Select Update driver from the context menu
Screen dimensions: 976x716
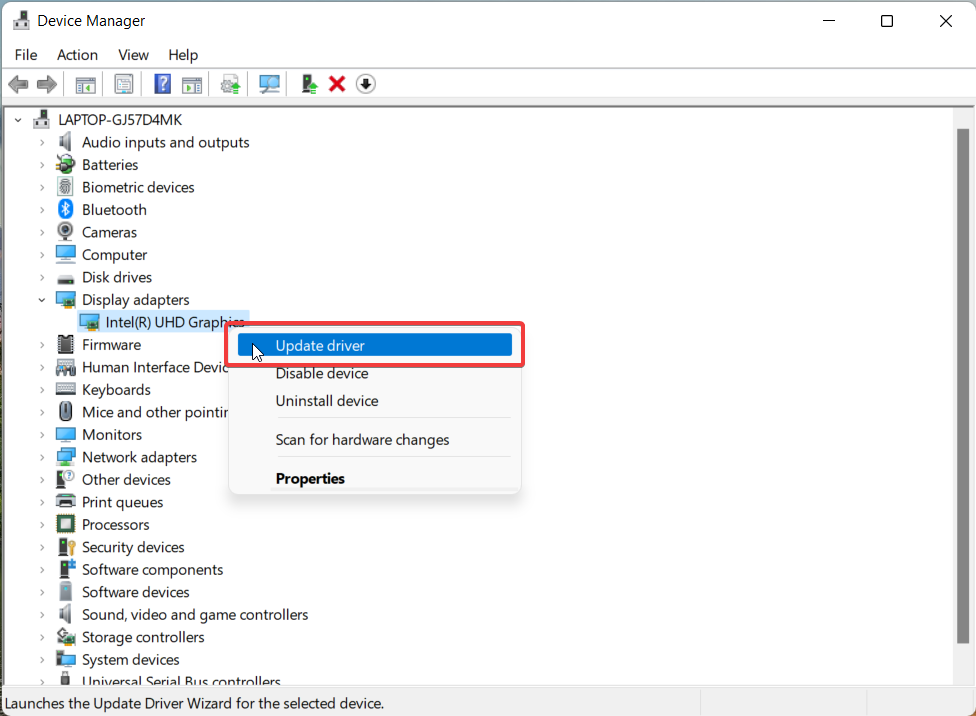[x=322, y=344]
